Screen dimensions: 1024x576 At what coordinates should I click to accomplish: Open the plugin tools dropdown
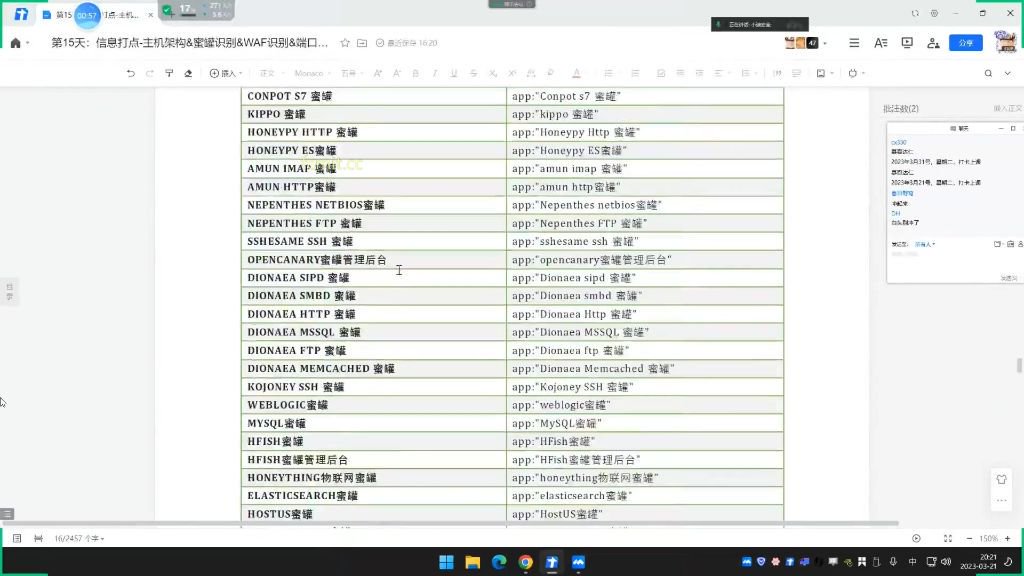tap(856, 73)
